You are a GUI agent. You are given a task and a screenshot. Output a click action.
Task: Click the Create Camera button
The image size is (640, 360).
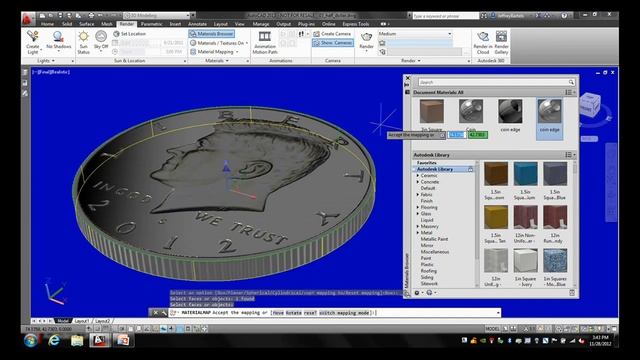tap(332, 34)
